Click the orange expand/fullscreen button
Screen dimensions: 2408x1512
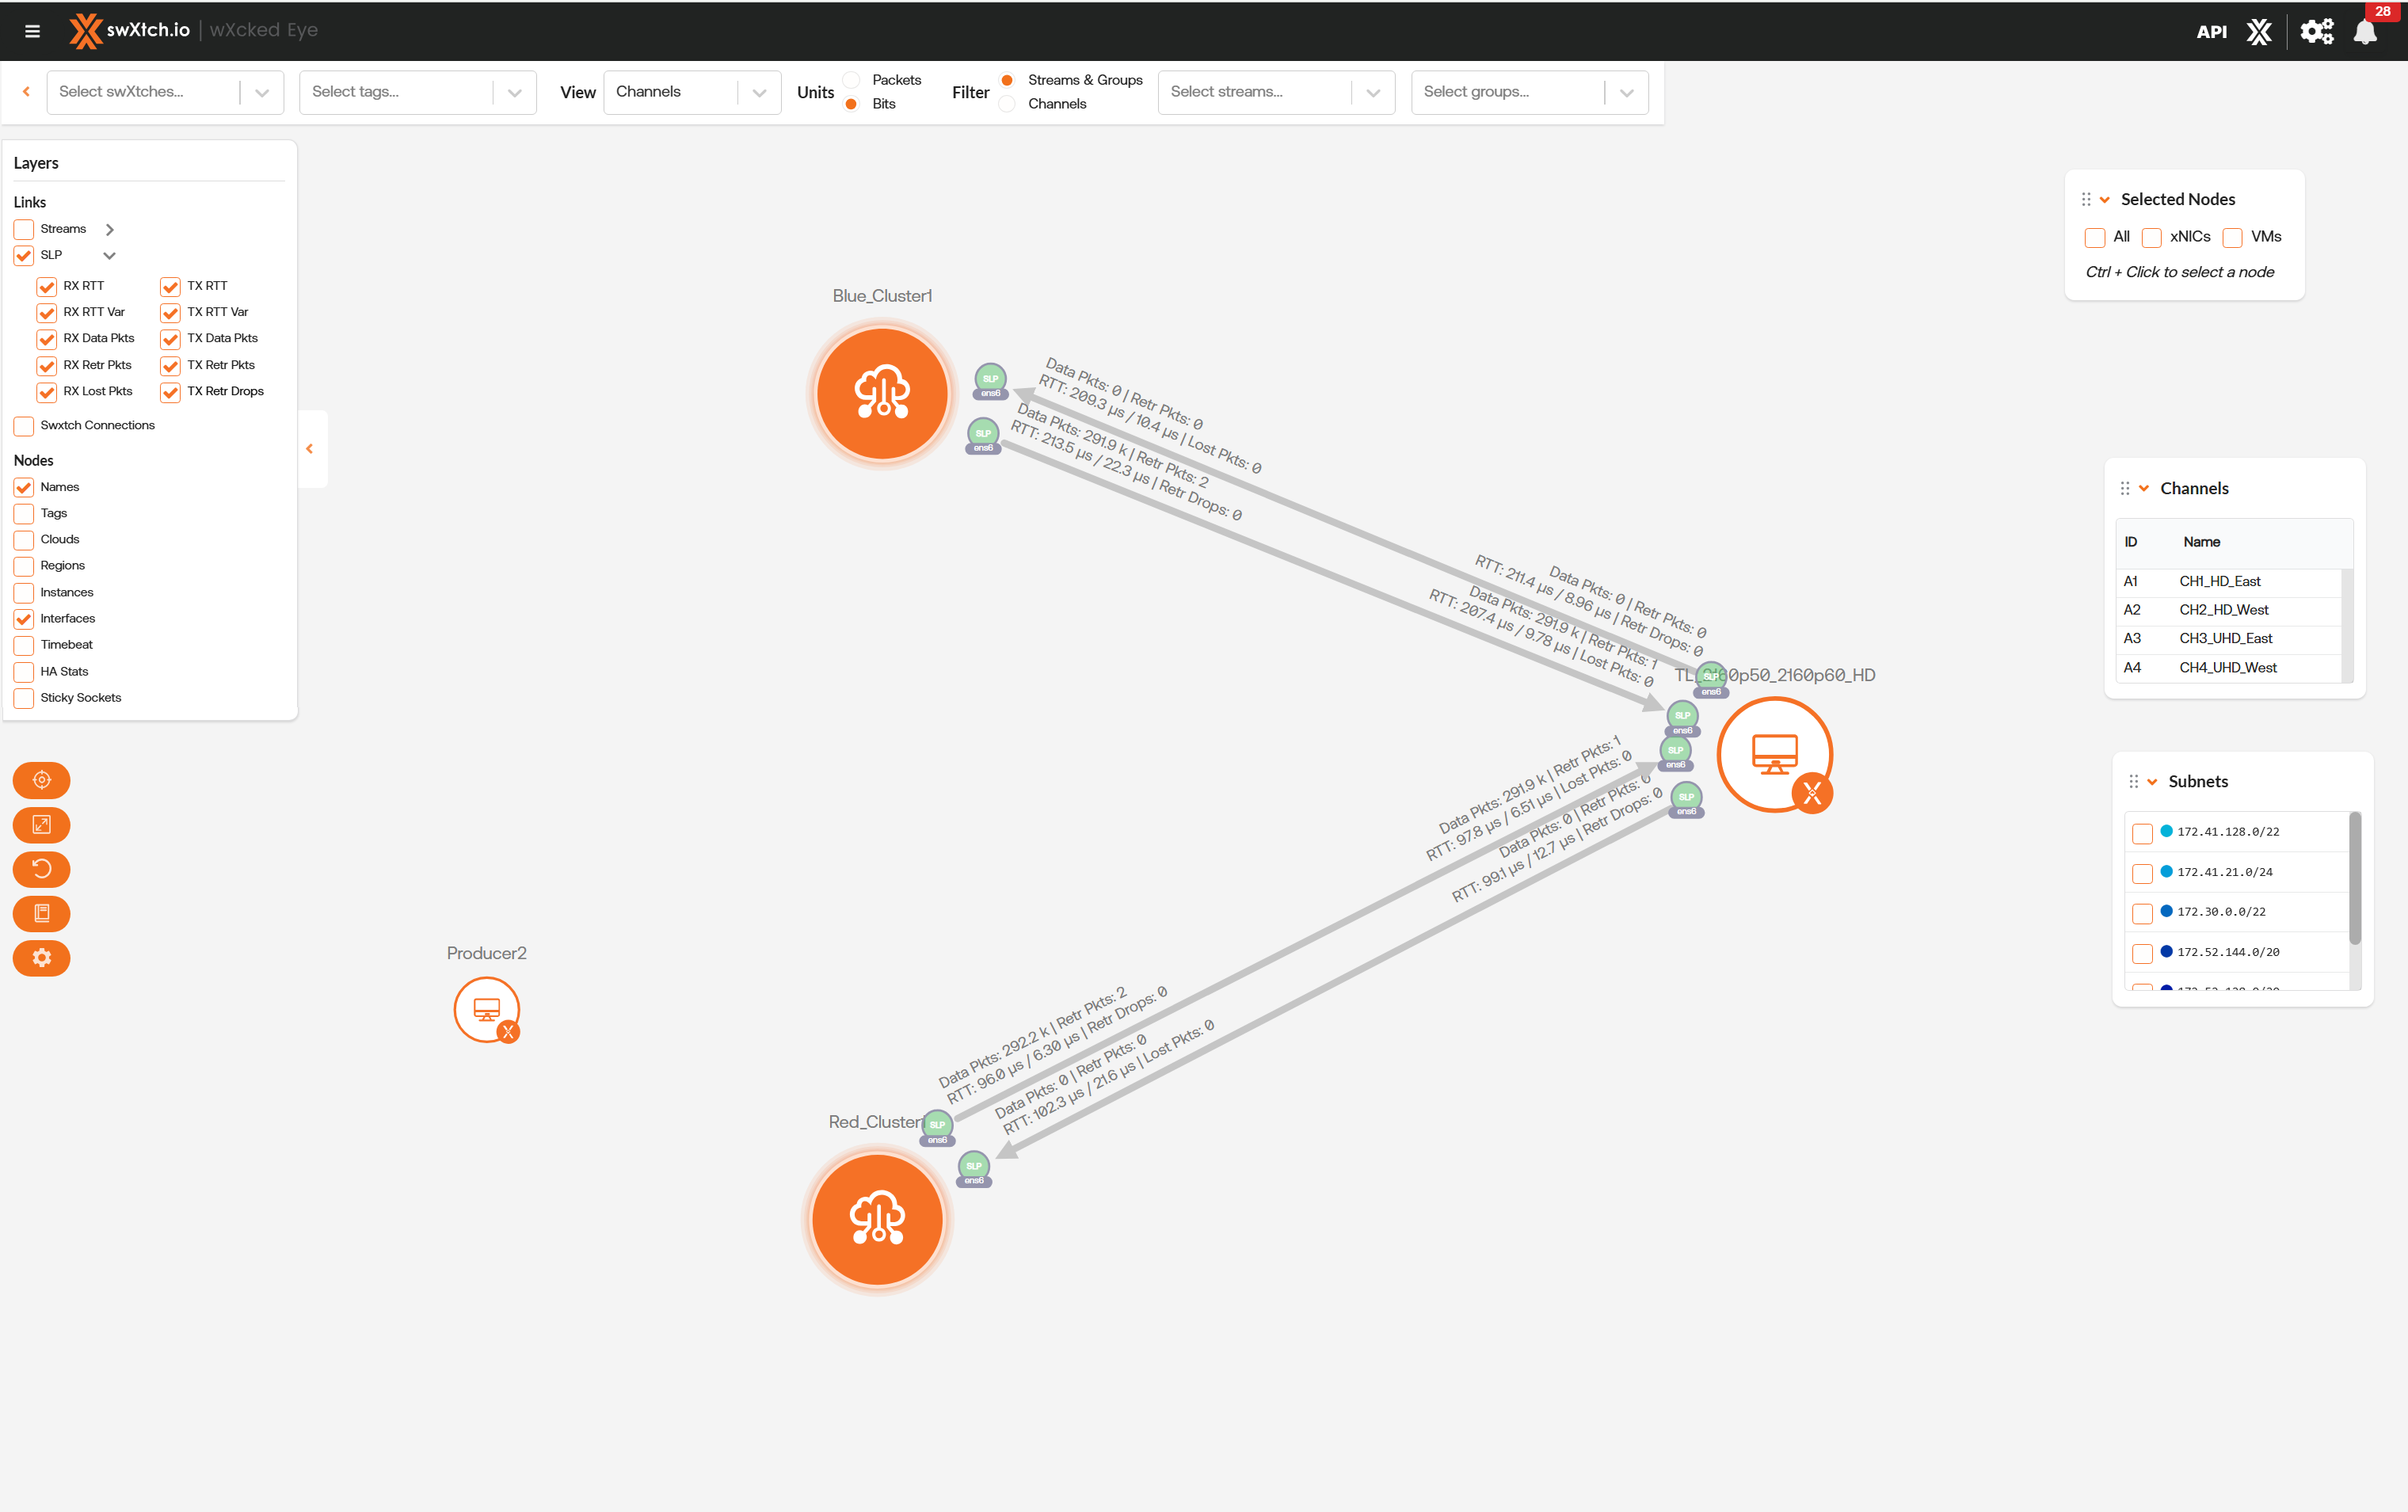[41, 825]
